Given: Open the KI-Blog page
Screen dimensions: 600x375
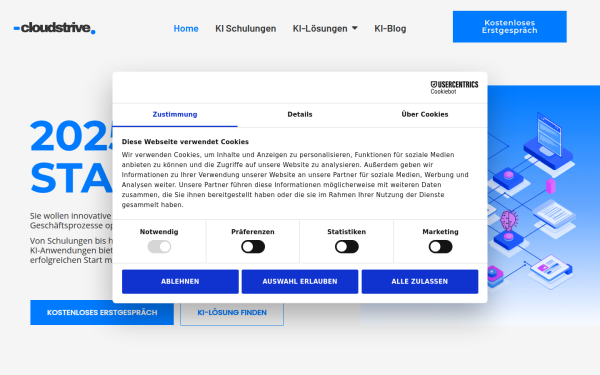Looking at the screenshot, I should (x=390, y=29).
